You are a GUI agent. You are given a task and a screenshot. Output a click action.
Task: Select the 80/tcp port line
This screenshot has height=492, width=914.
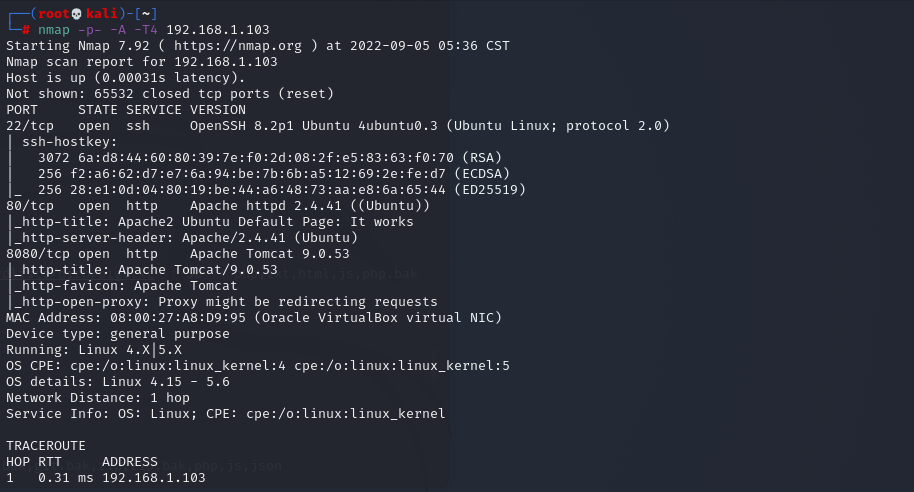click(x=218, y=206)
